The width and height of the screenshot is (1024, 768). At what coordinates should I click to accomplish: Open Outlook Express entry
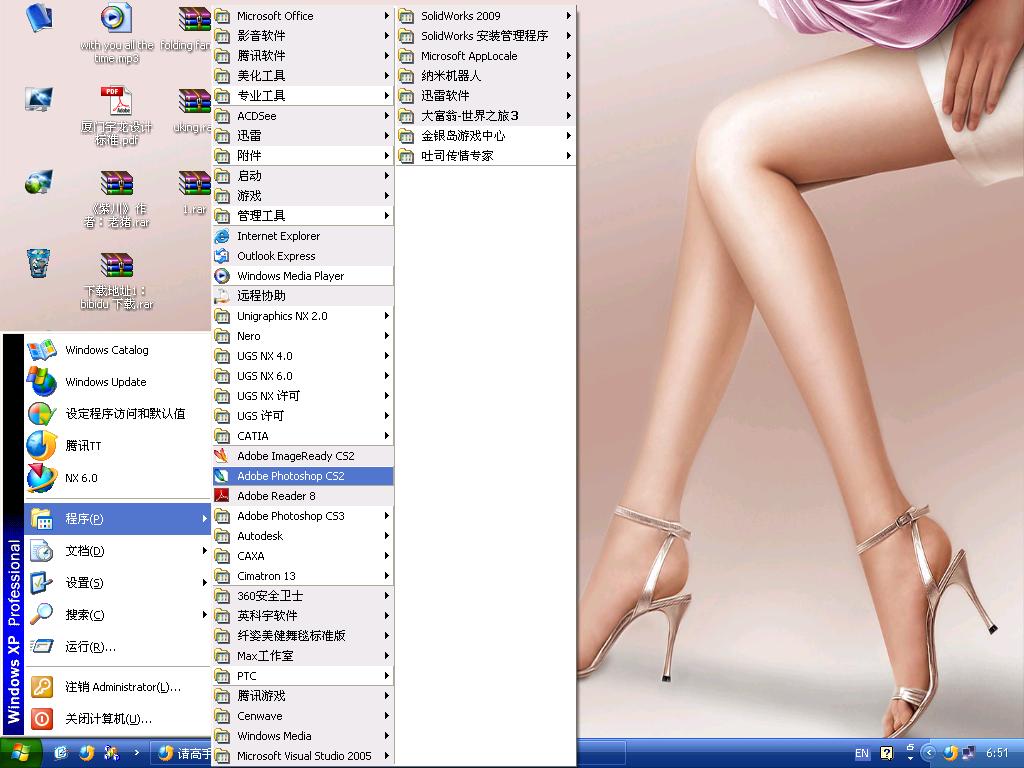(x=303, y=256)
